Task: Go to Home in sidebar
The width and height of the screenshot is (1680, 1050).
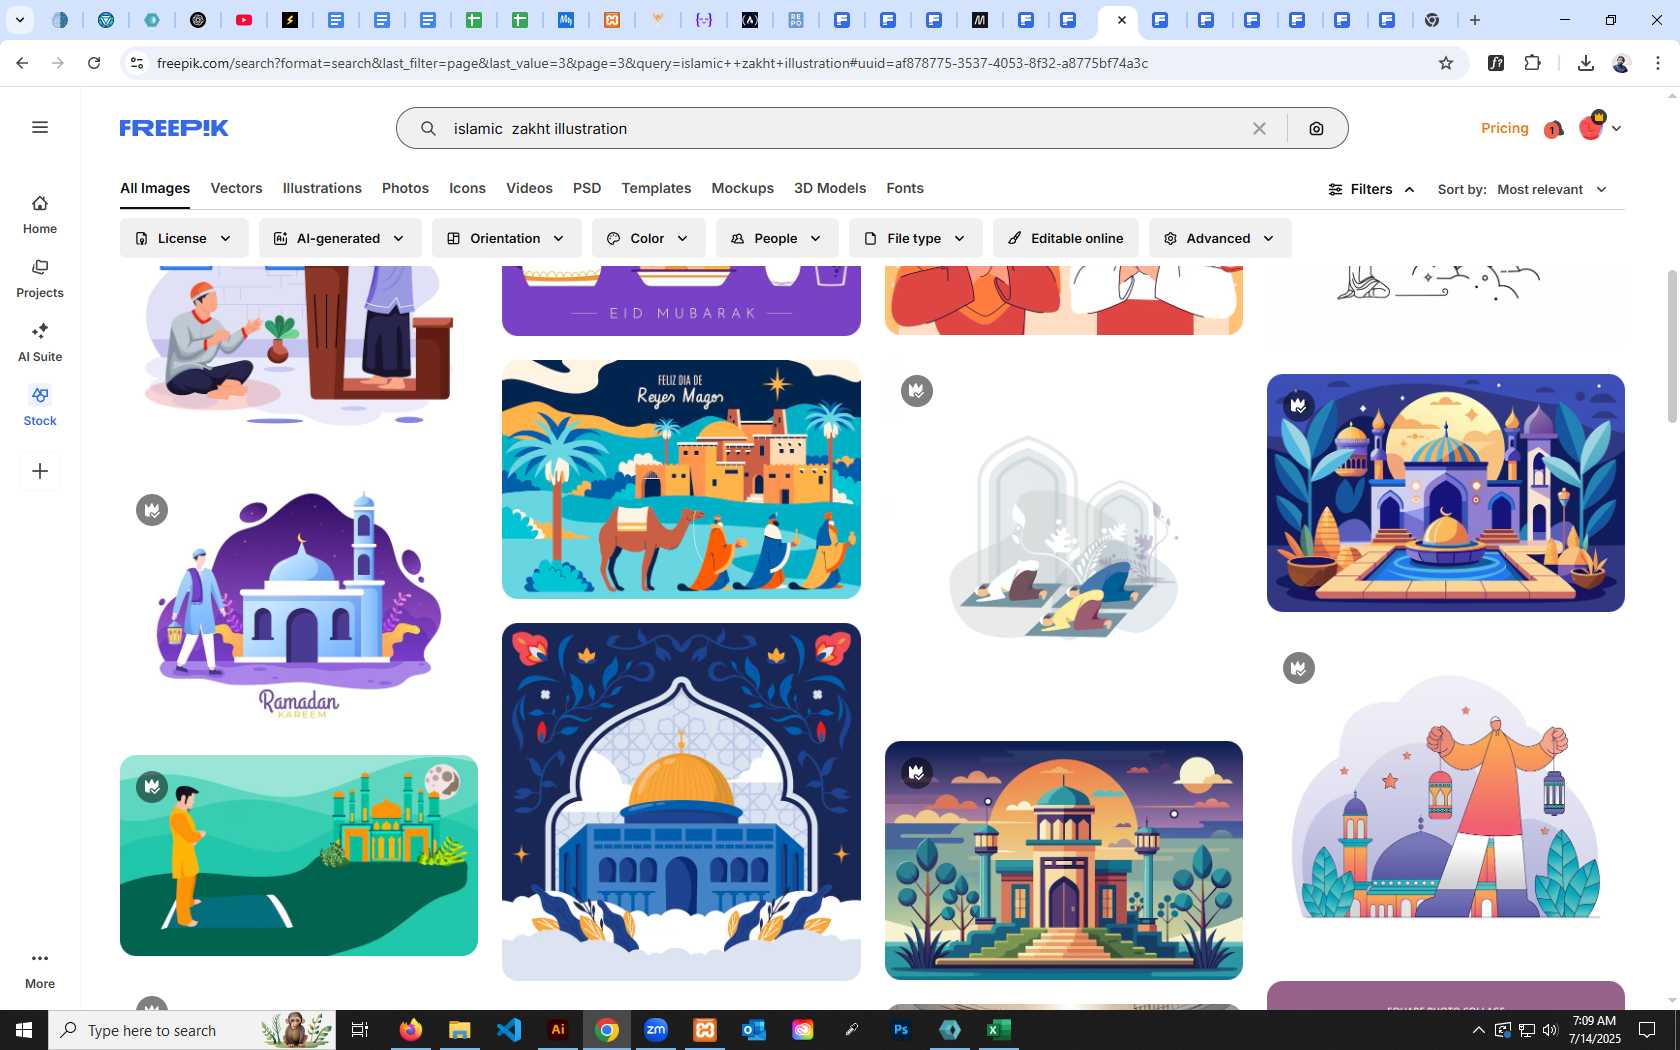Action: (40, 215)
